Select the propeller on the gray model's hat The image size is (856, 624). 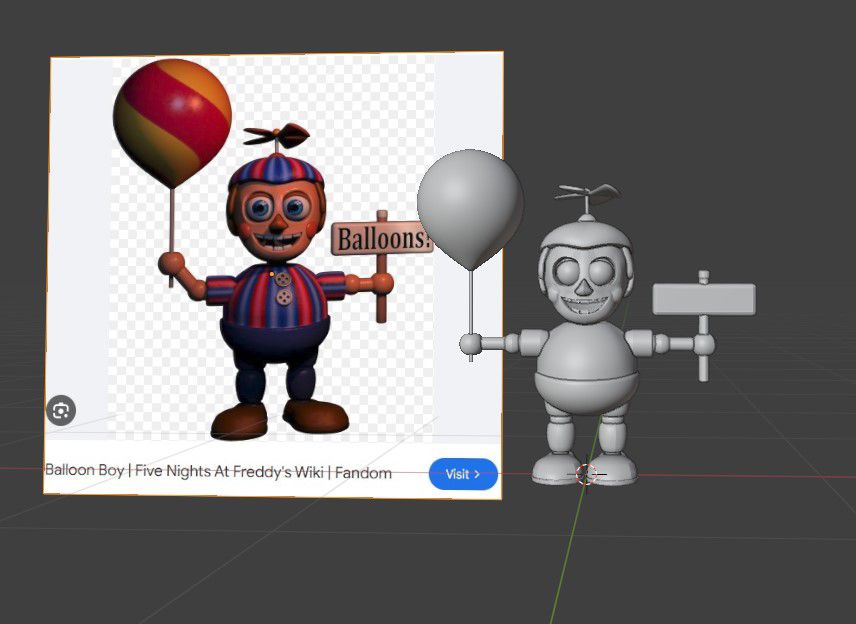pos(587,194)
